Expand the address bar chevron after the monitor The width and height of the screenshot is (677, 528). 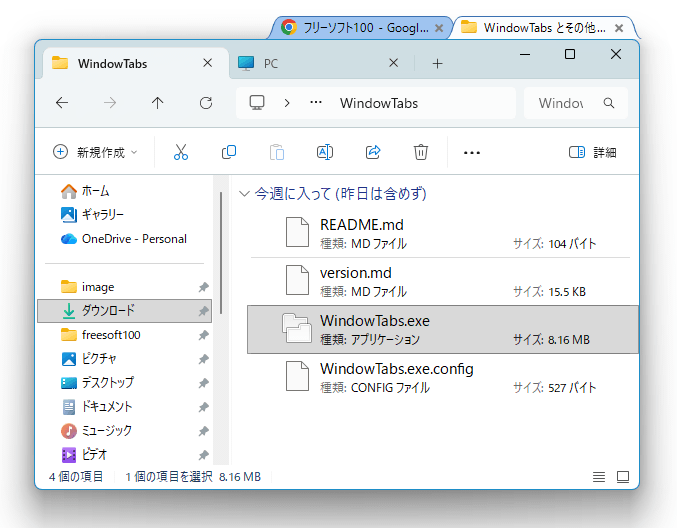click(x=287, y=103)
